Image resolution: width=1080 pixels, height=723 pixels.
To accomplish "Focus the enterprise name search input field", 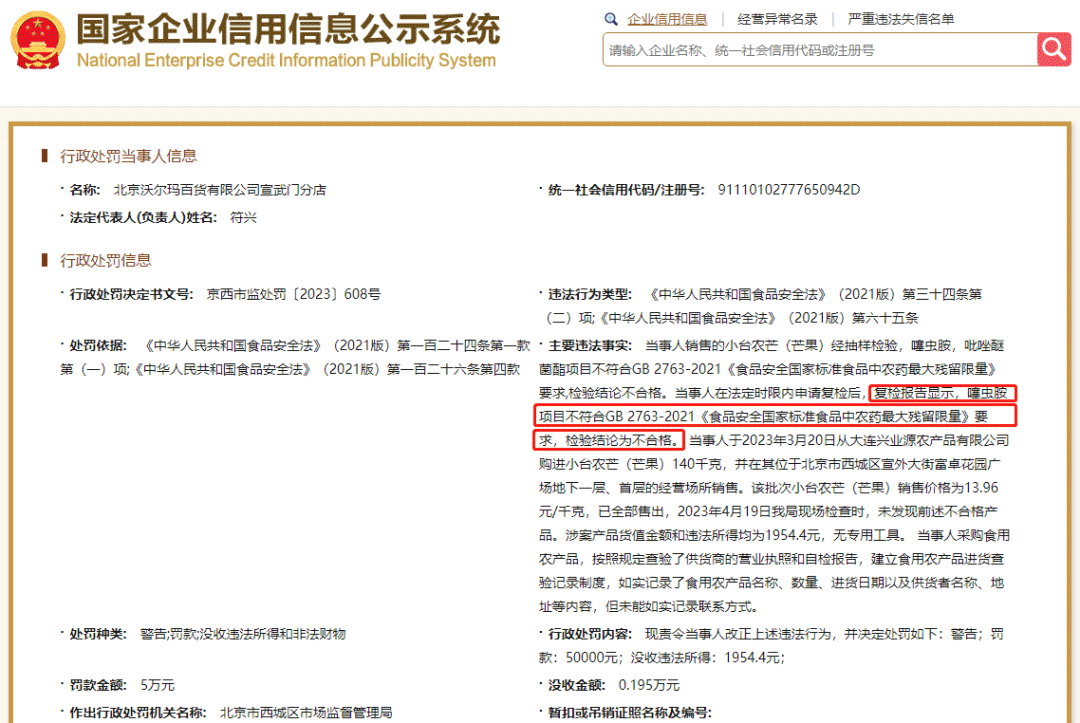I will (x=818, y=50).
